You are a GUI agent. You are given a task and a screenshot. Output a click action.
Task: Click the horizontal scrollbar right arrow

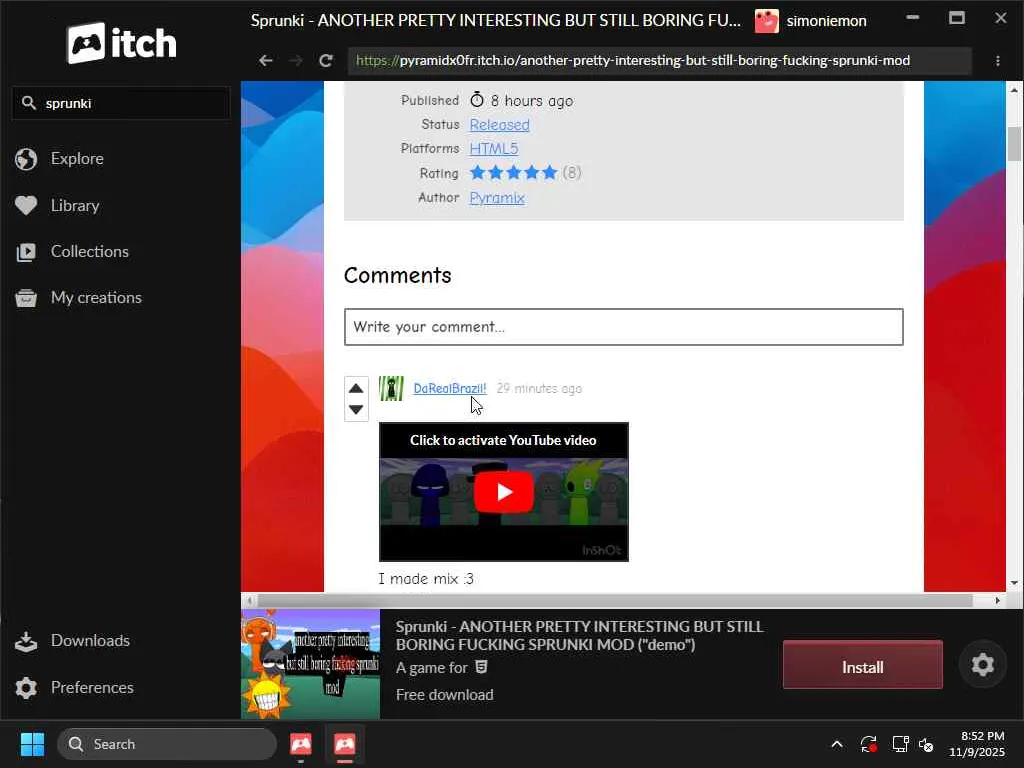tap(997, 600)
